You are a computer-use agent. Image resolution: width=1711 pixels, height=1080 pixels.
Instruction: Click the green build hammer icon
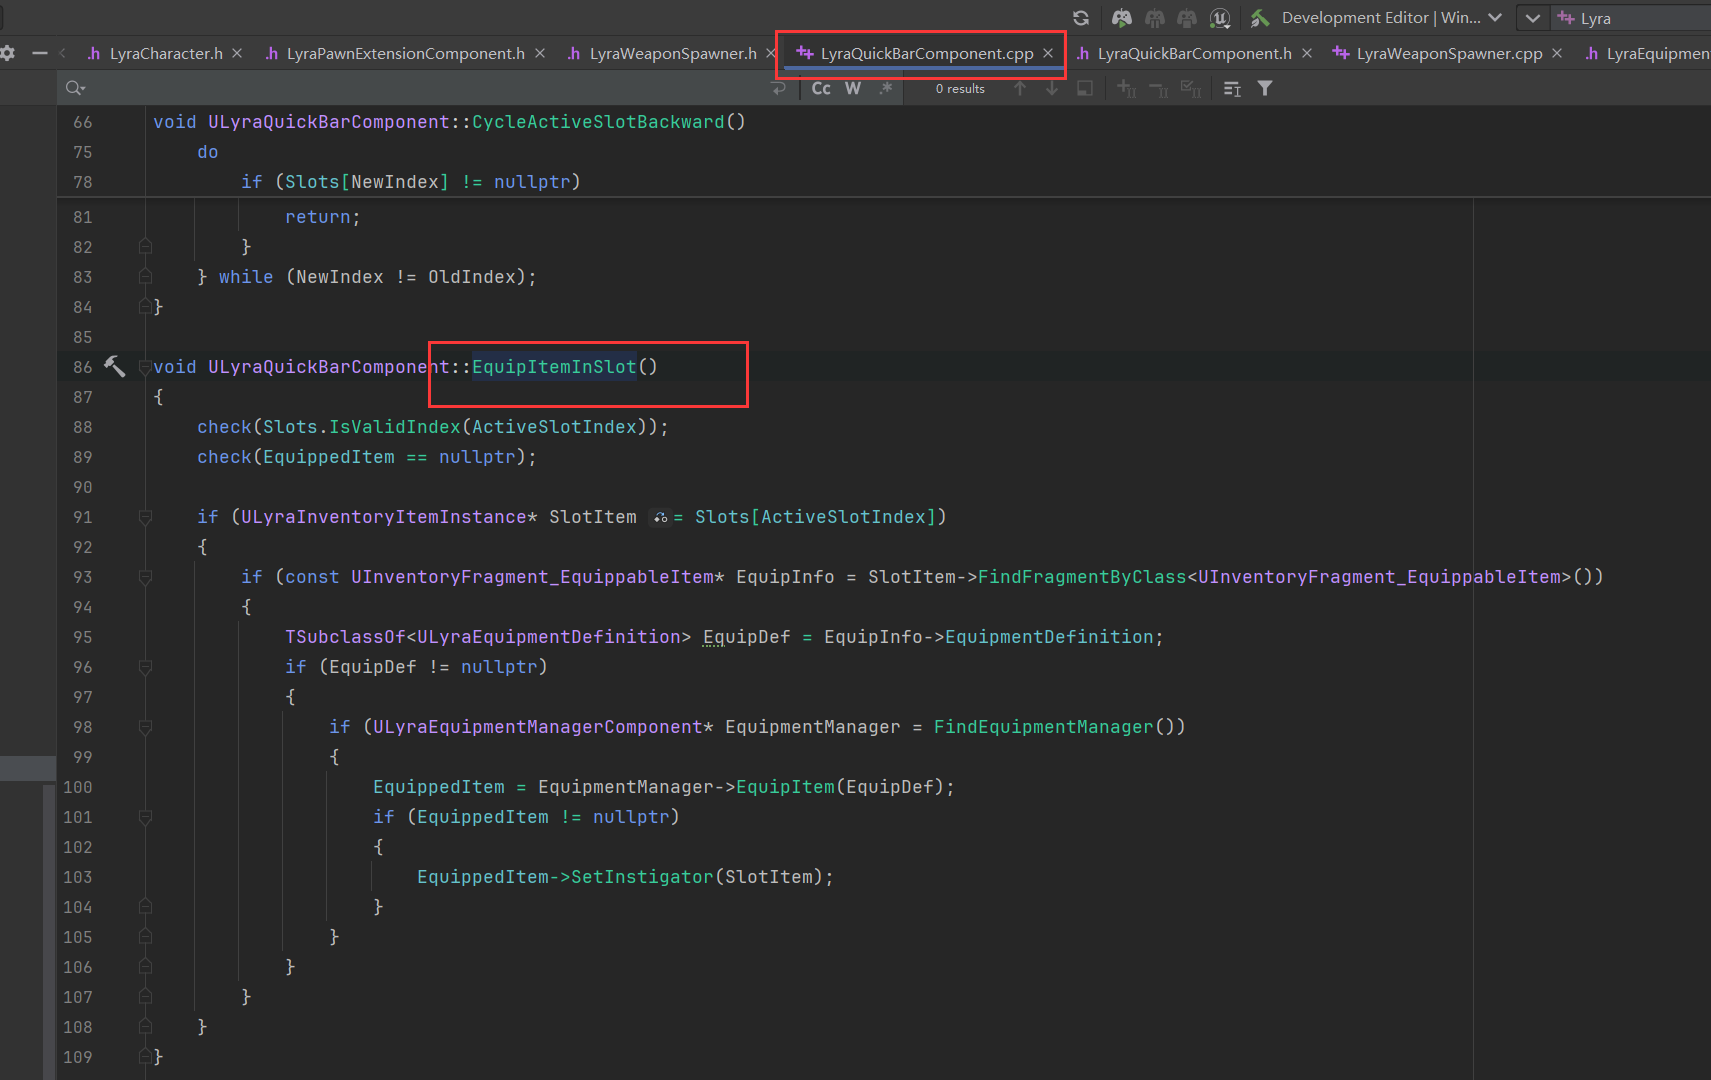tap(1260, 18)
